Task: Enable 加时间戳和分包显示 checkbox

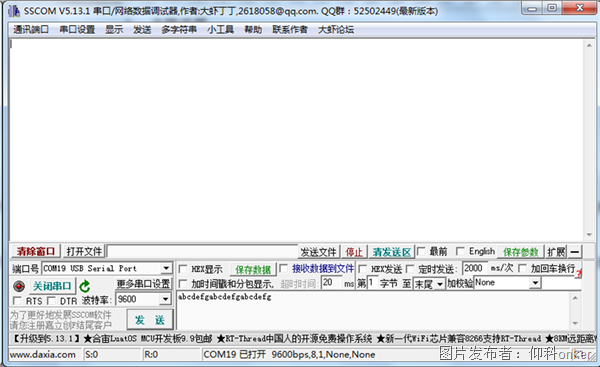Action: coord(183,284)
